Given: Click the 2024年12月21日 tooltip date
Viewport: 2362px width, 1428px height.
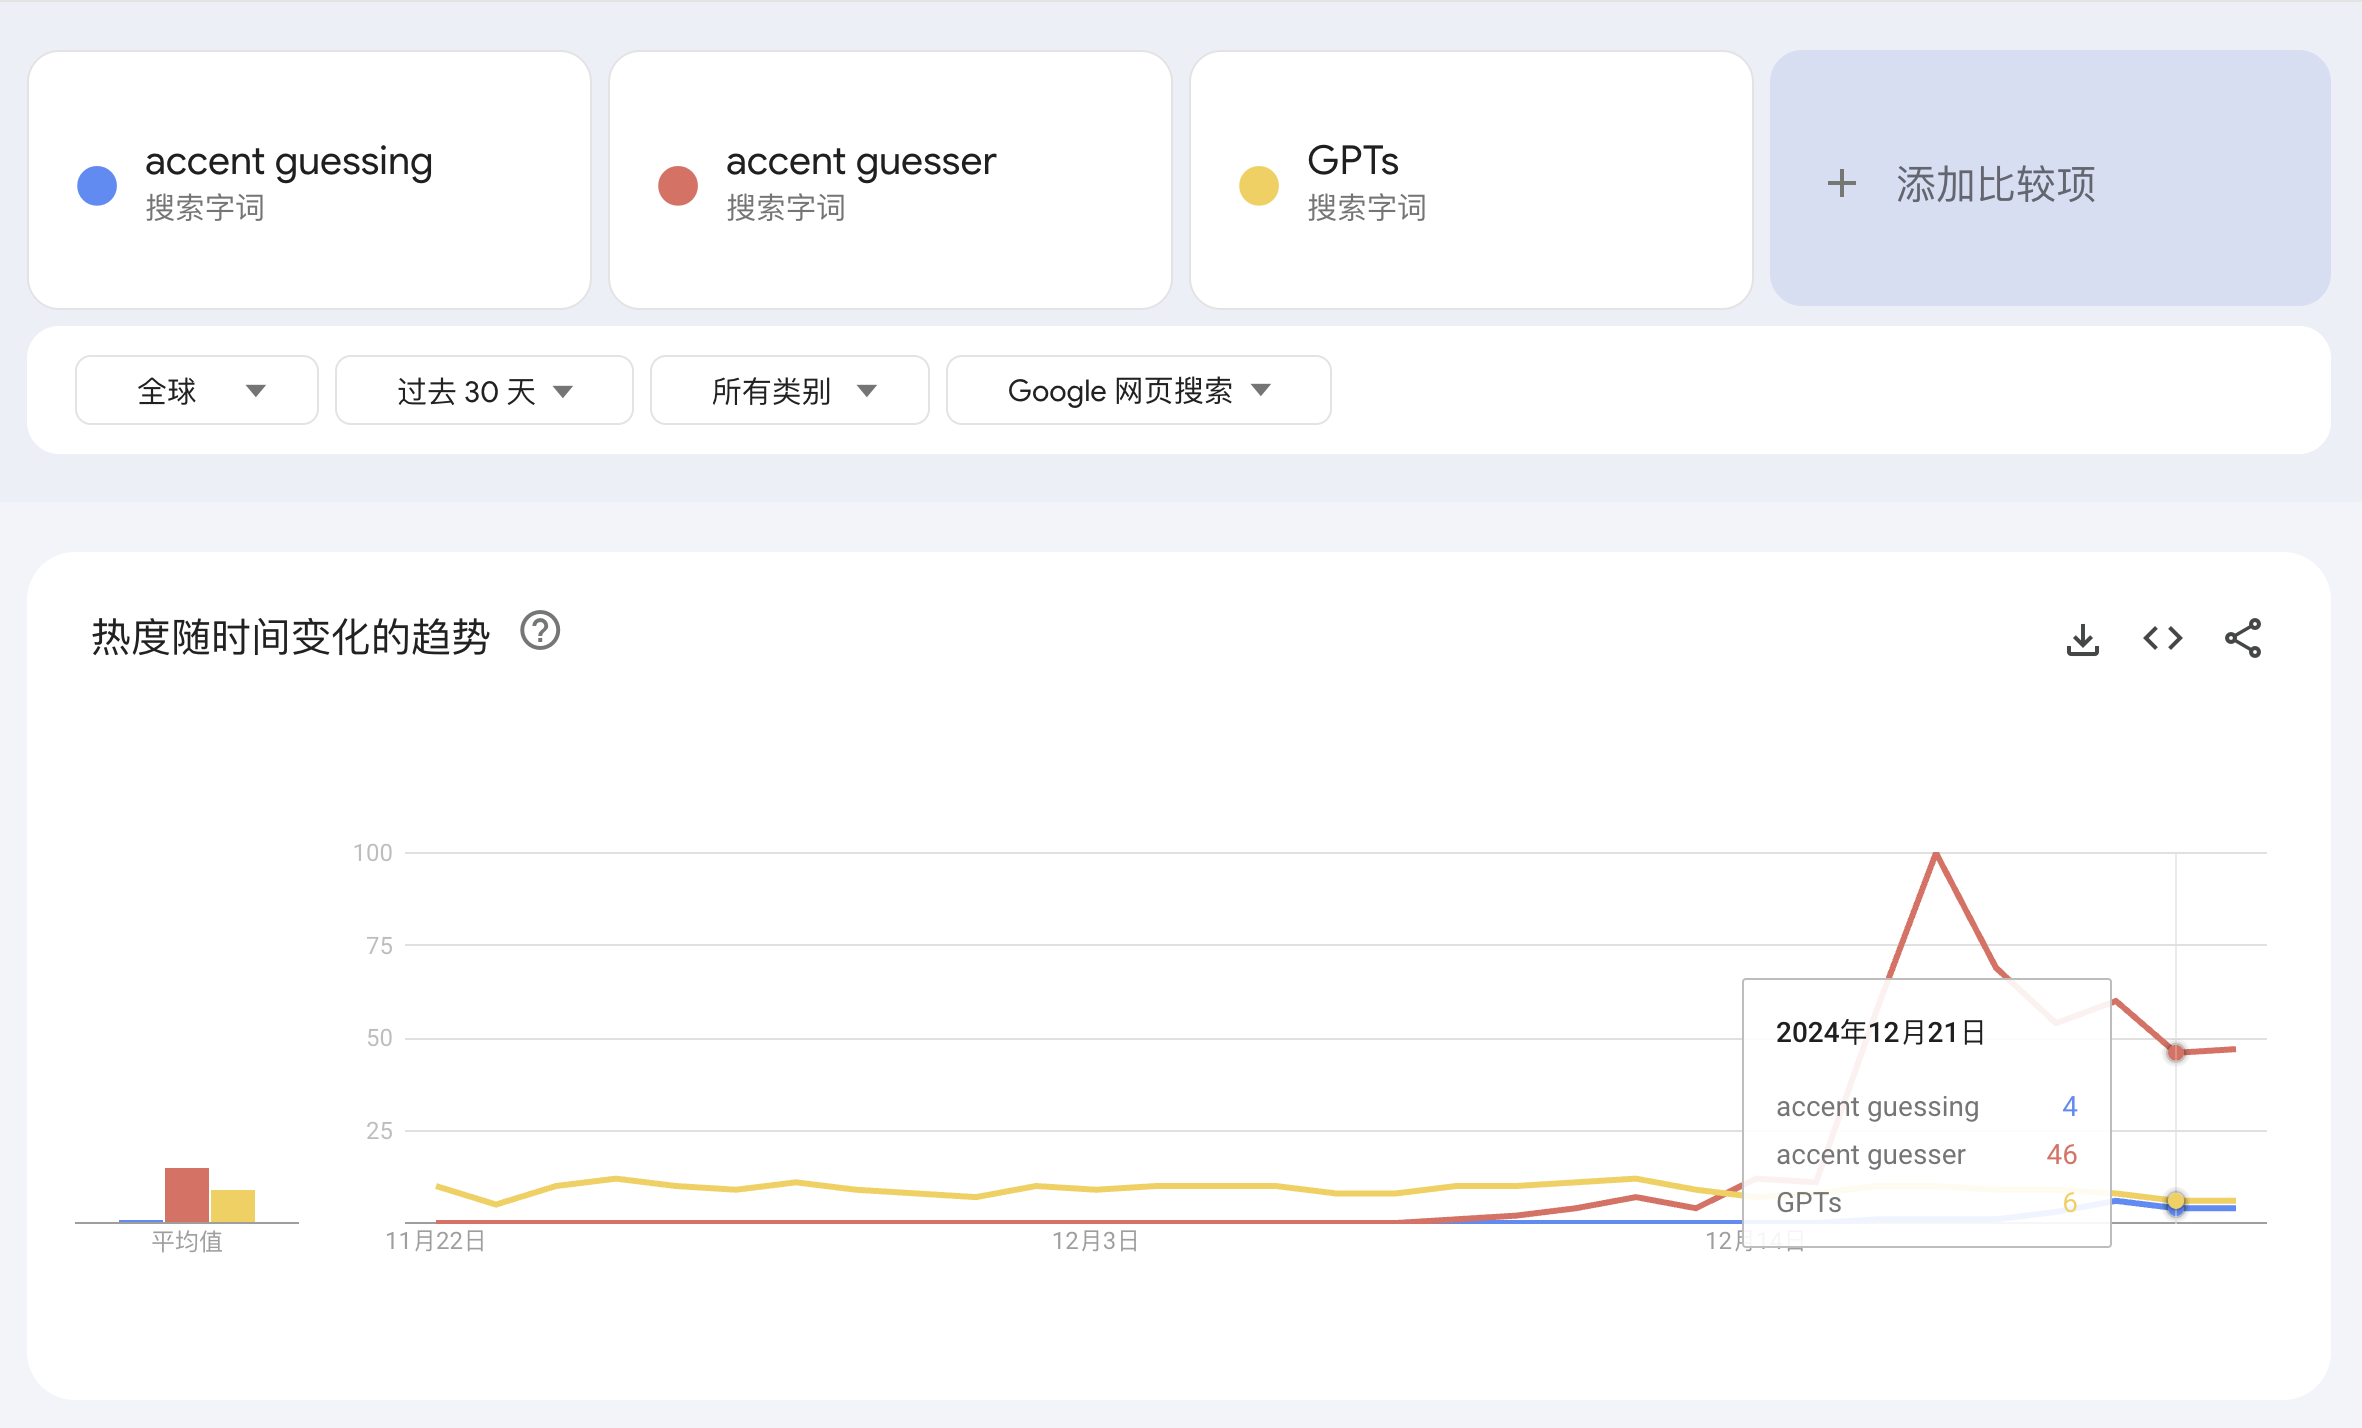Looking at the screenshot, I should (1880, 1032).
